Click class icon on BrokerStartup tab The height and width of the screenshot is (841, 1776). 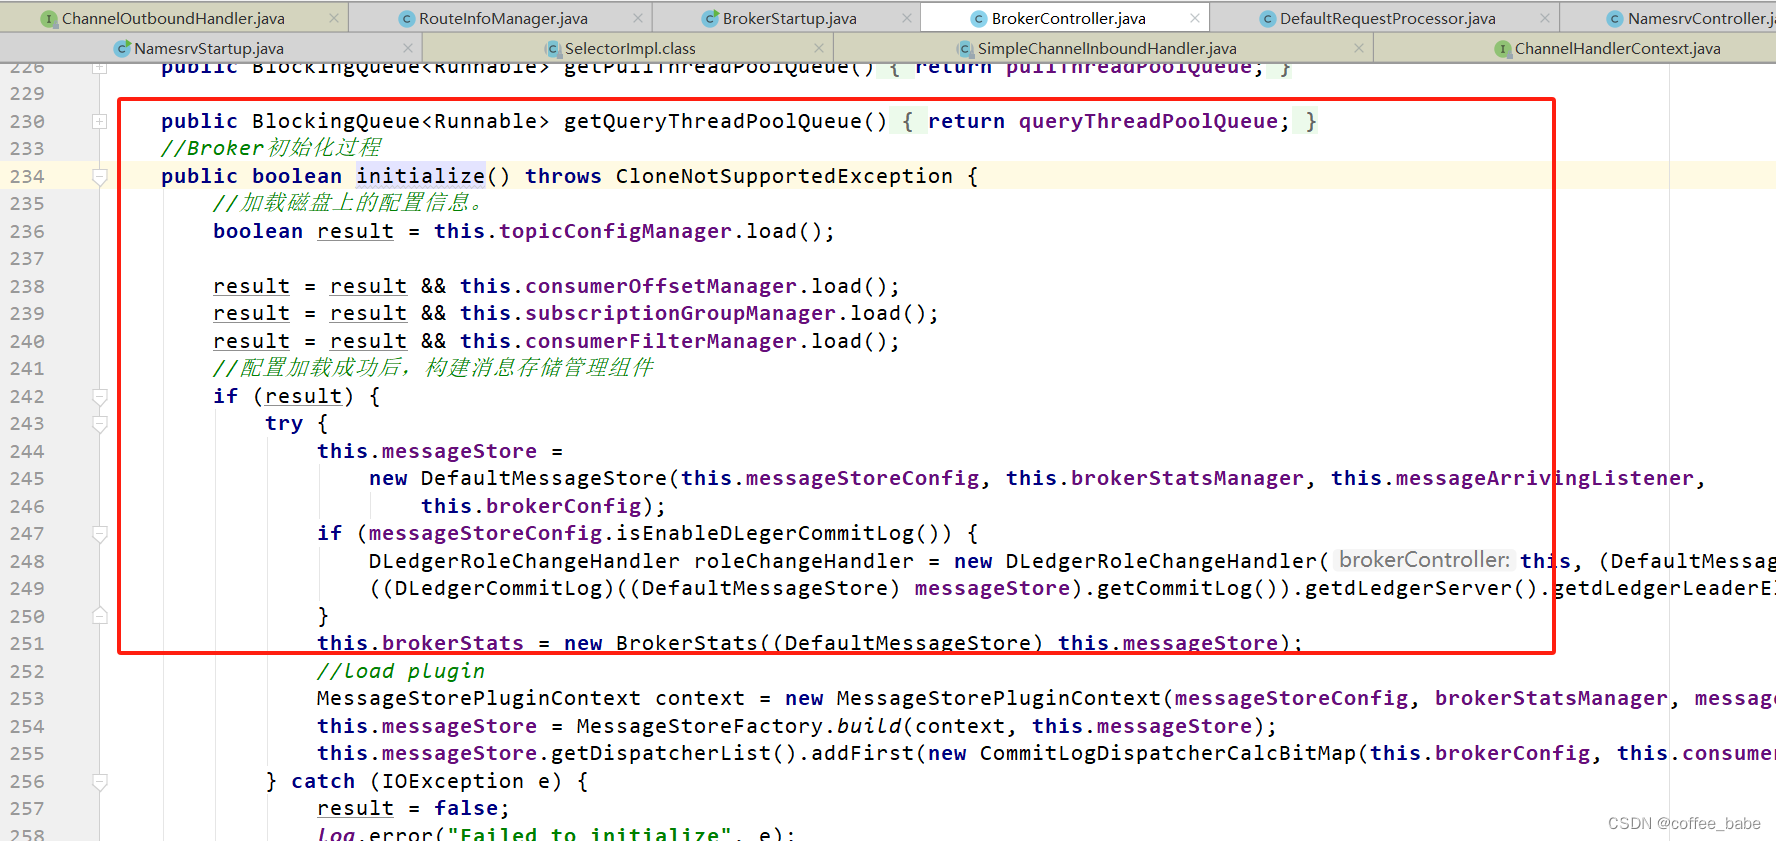coord(710,18)
